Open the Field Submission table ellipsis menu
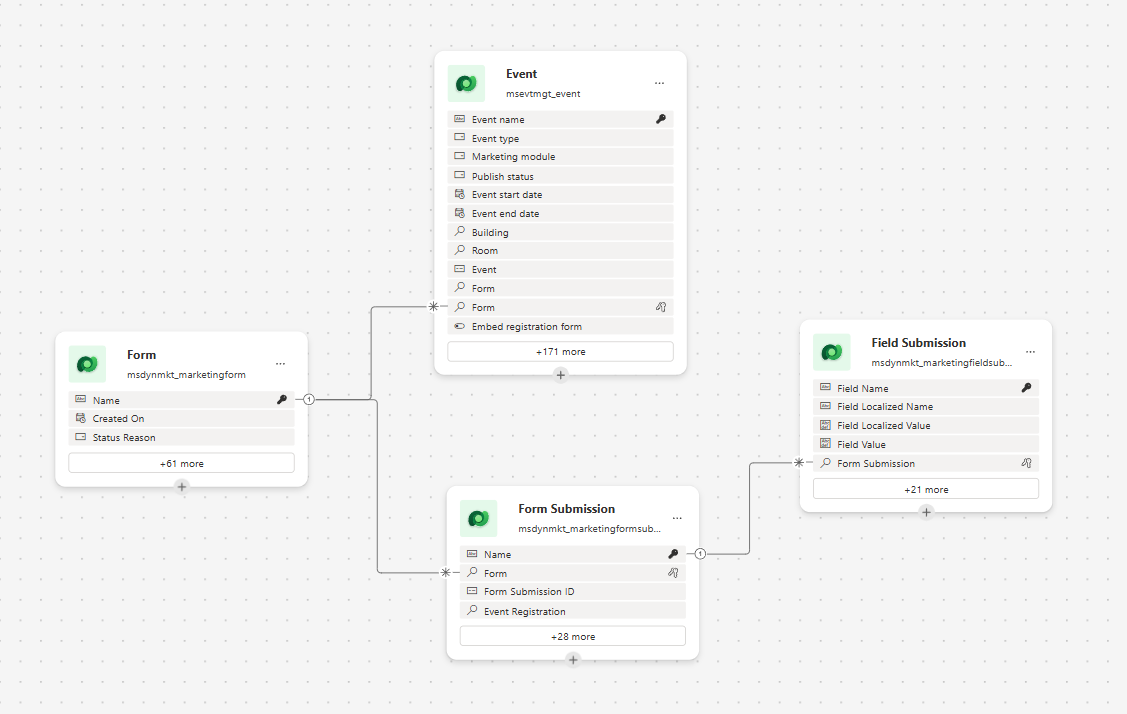 [1030, 352]
